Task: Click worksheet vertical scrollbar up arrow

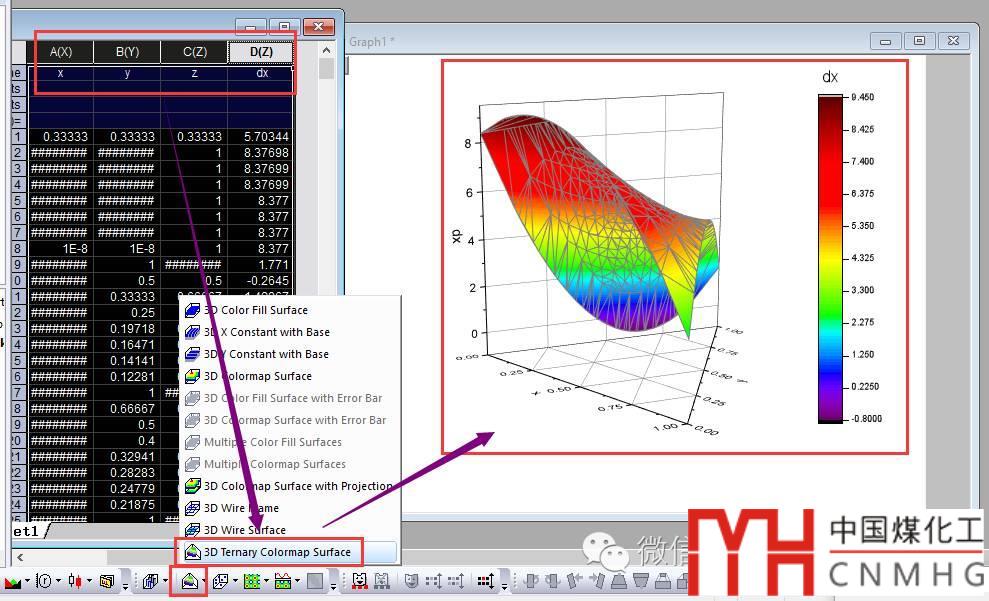Action: click(326, 50)
